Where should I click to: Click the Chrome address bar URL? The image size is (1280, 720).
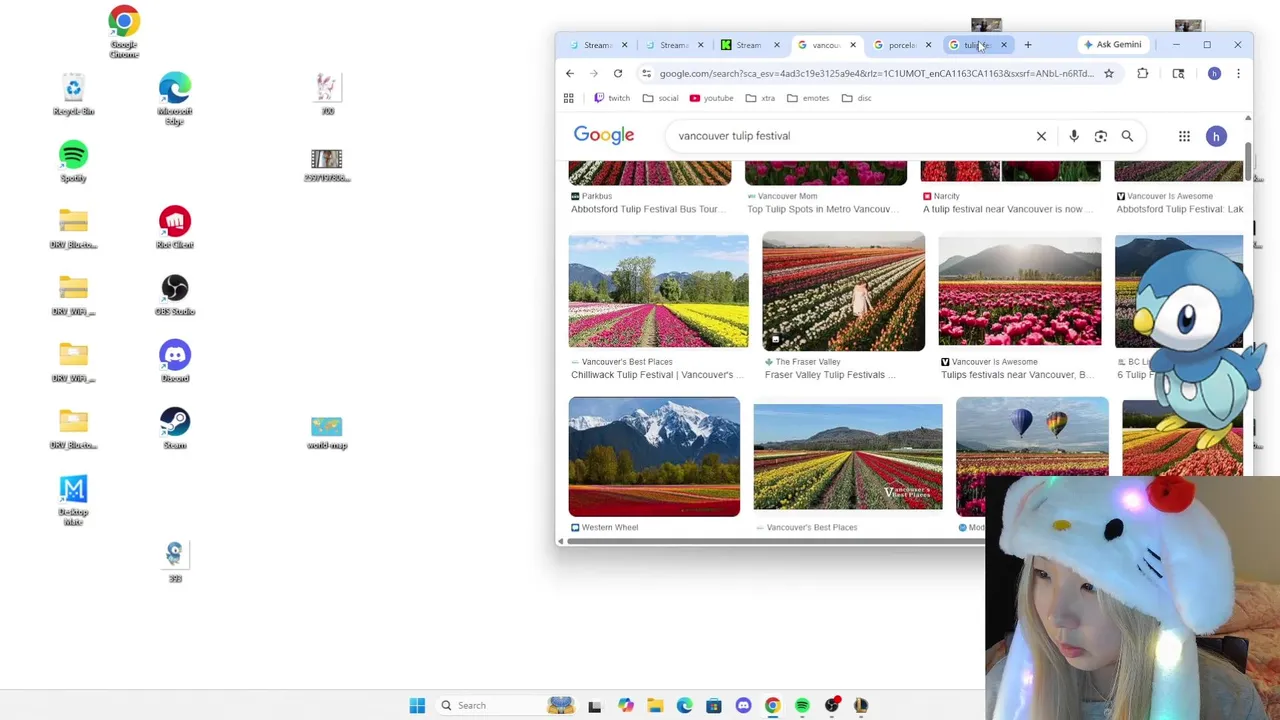click(x=876, y=73)
